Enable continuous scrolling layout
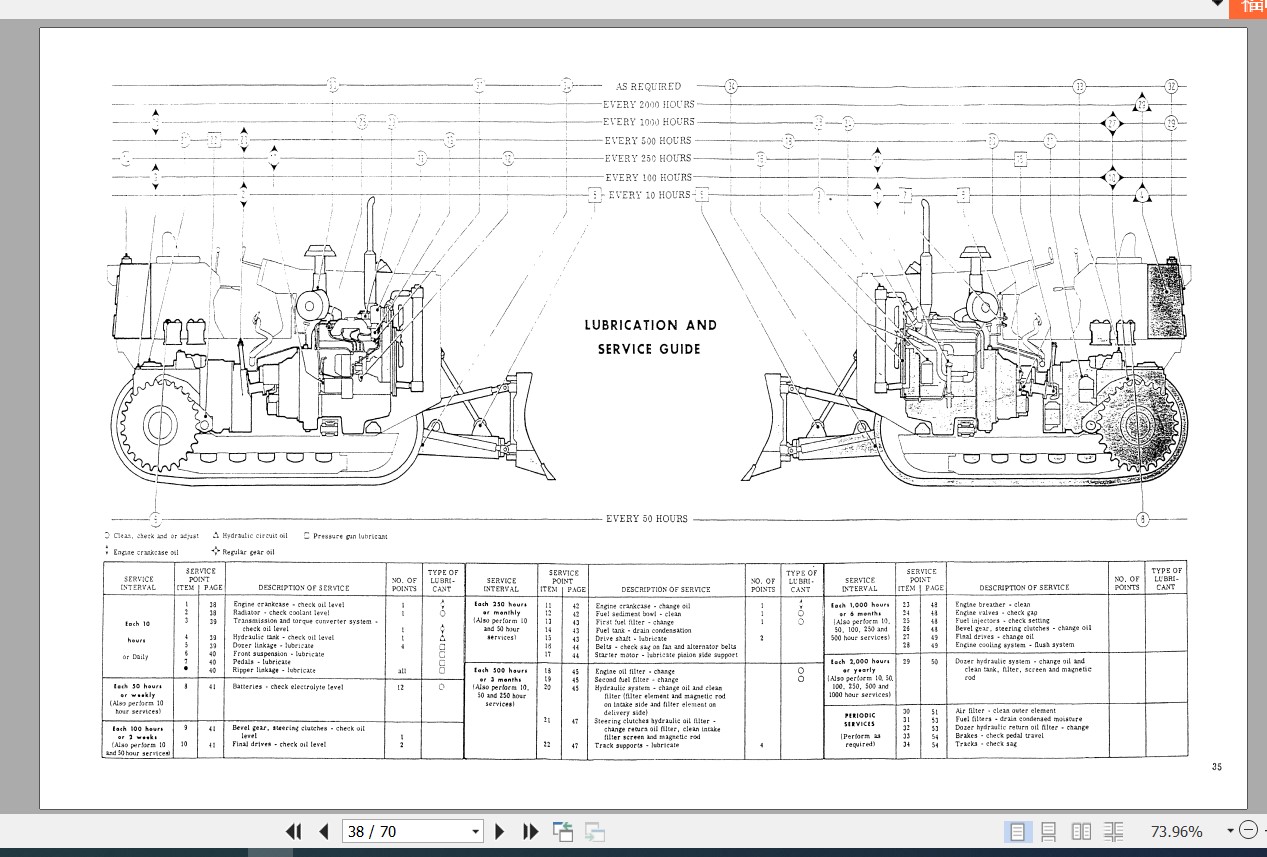The image size is (1267, 857). tap(1048, 831)
